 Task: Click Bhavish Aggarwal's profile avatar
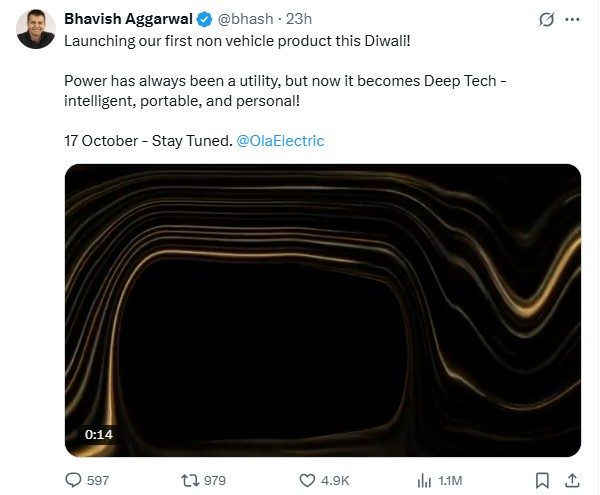35,28
